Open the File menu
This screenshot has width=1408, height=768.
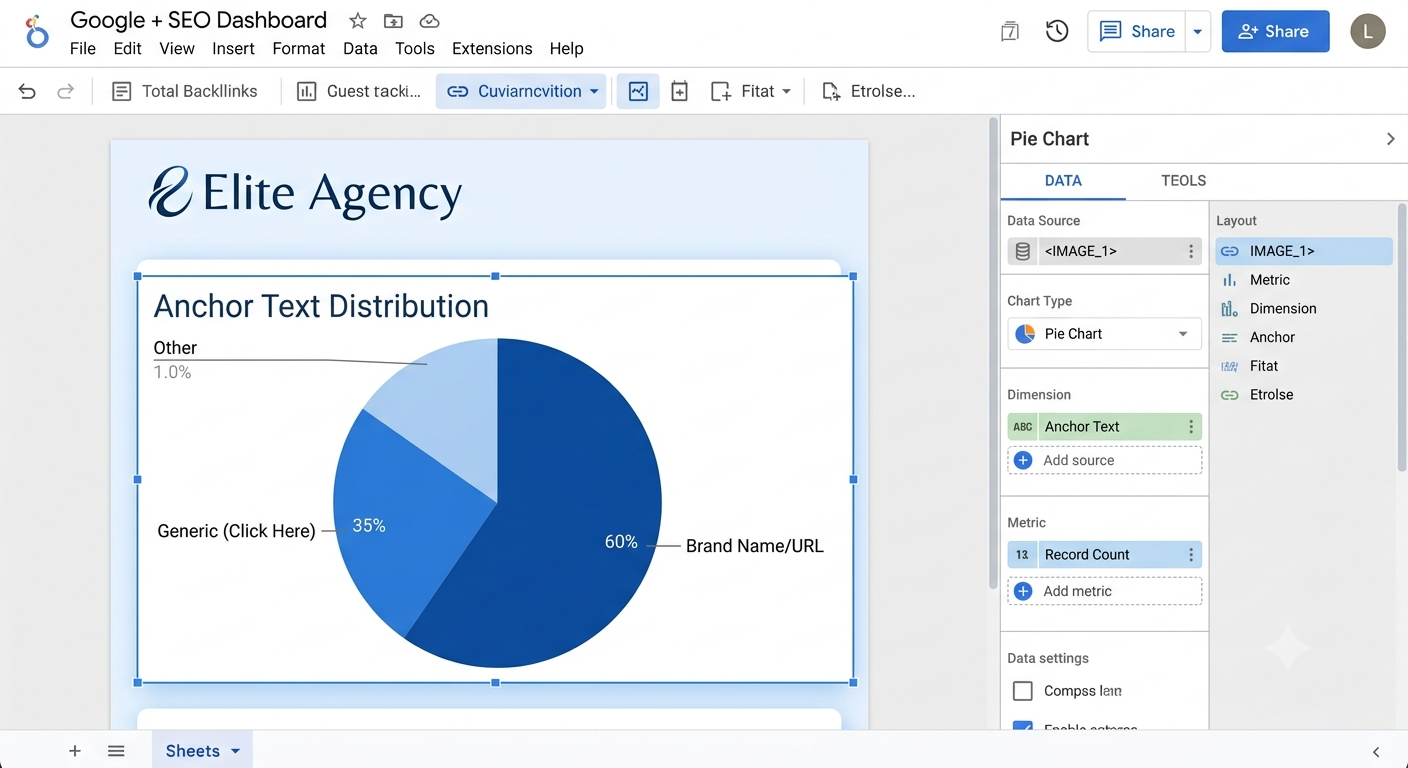coord(83,48)
